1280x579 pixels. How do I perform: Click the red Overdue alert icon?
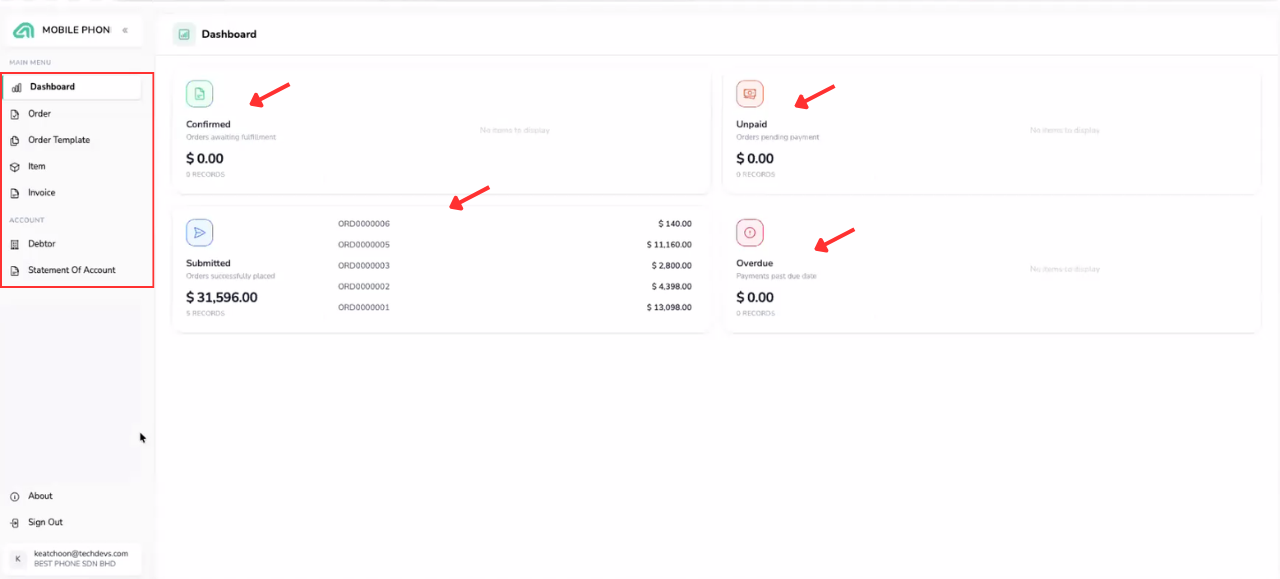[750, 233]
